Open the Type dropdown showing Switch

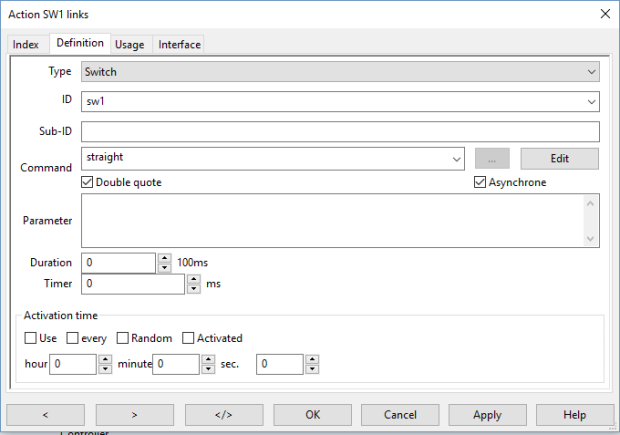click(x=339, y=72)
